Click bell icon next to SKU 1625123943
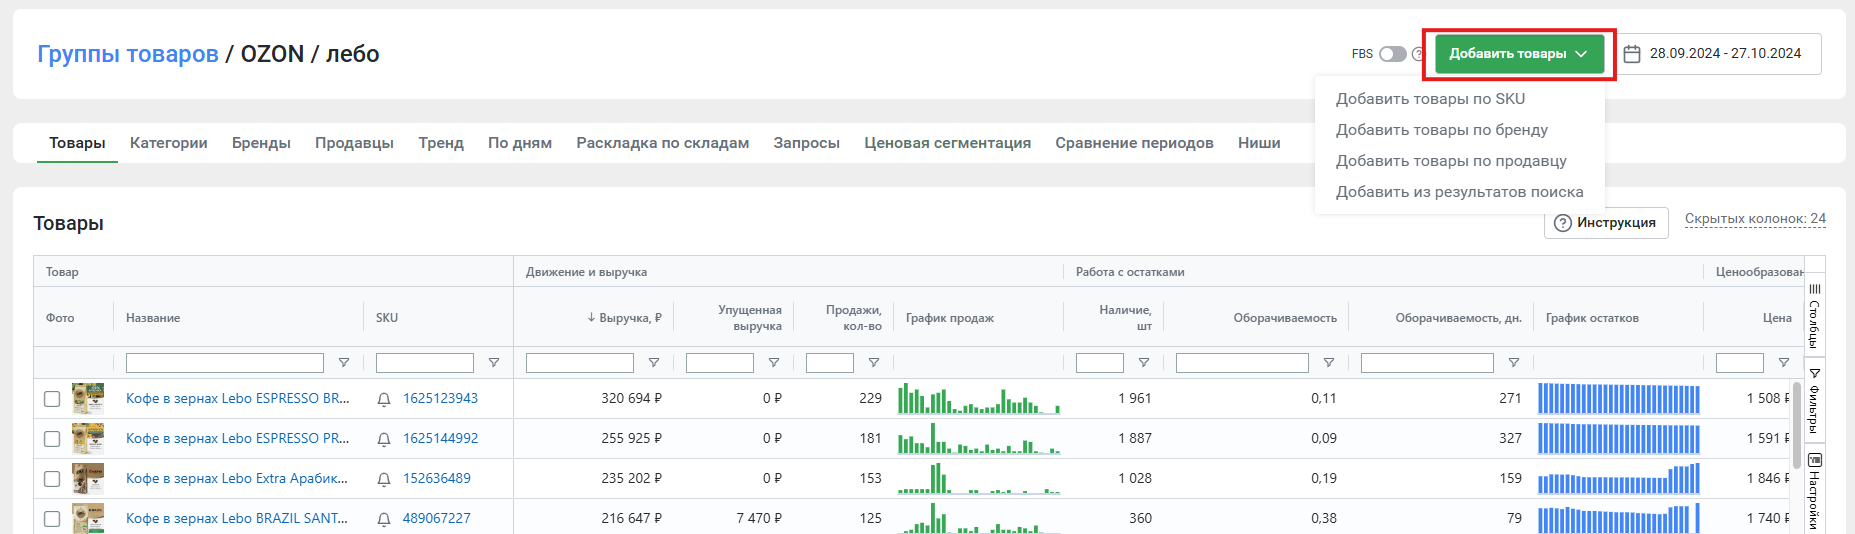1855x534 pixels. click(384, 399)
